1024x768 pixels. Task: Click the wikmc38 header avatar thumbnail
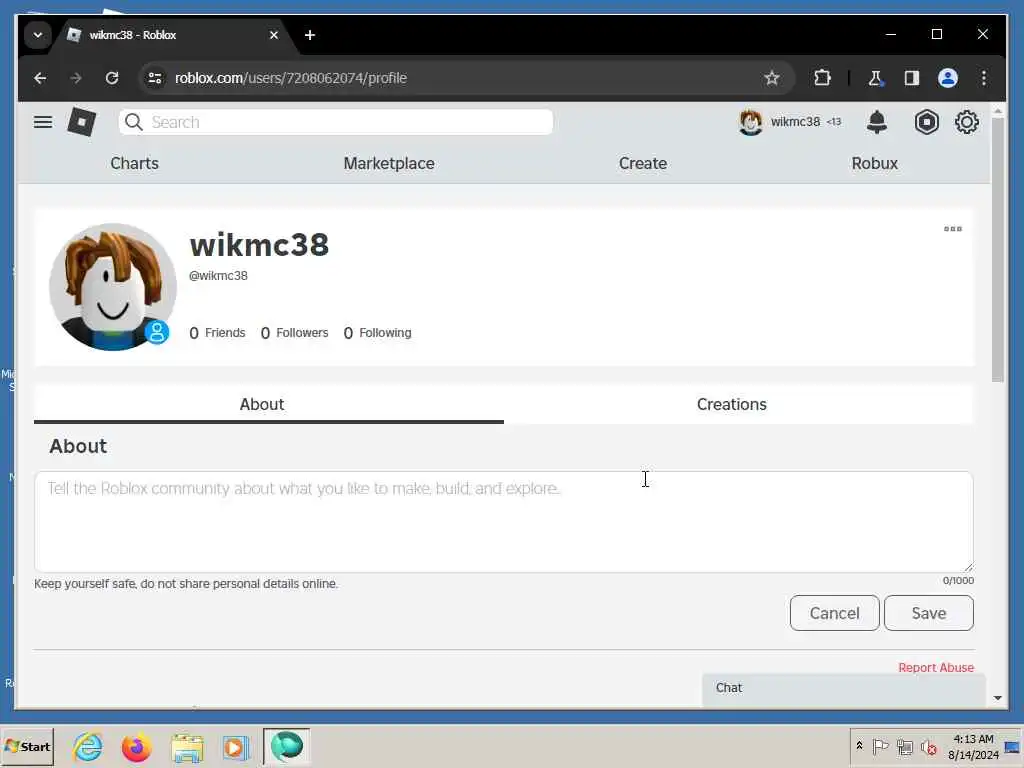751,122
